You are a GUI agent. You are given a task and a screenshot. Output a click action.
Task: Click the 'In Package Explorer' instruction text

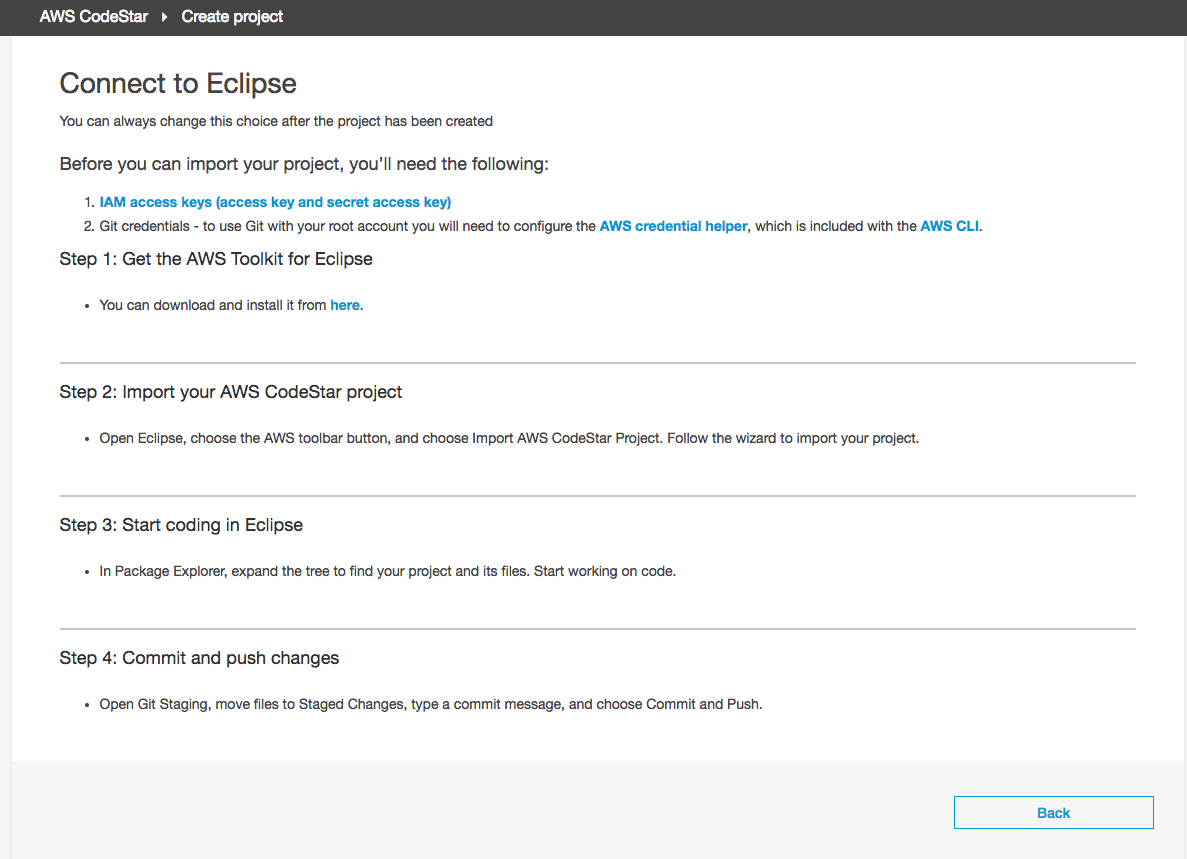coord(387,572)
